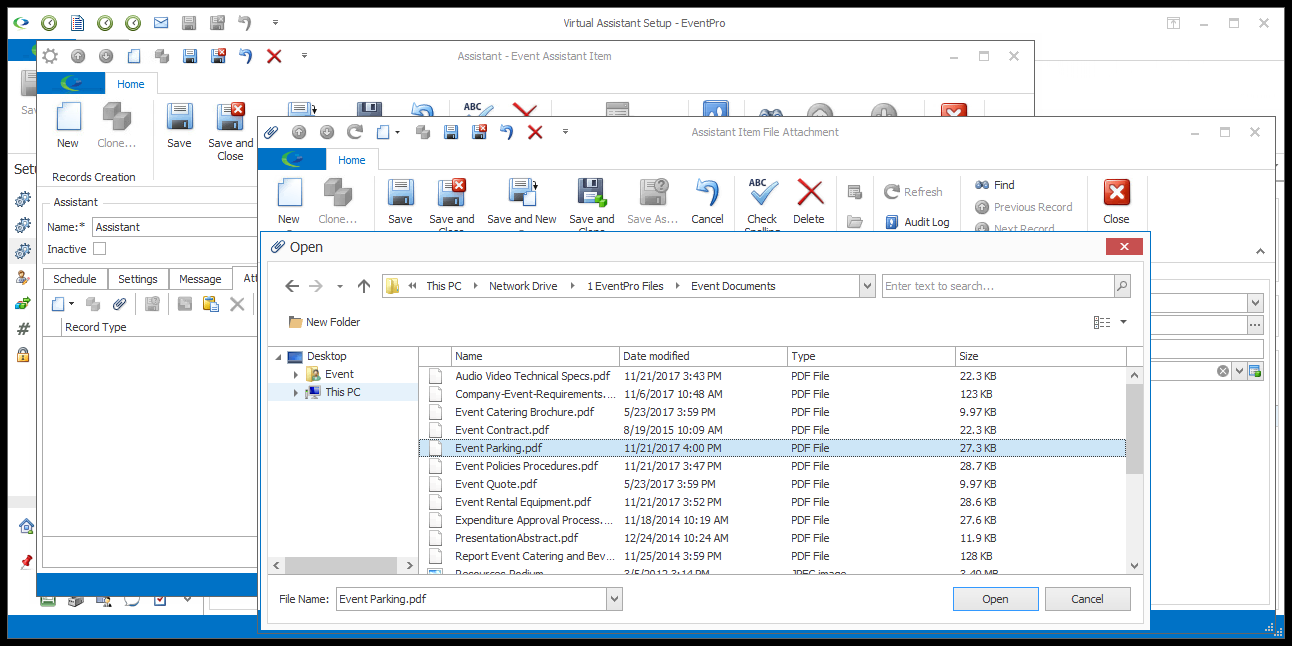Click the New icon in Event Assistant Item ribbon
This screenshot has height=646, width=1292.
point(68,117)
